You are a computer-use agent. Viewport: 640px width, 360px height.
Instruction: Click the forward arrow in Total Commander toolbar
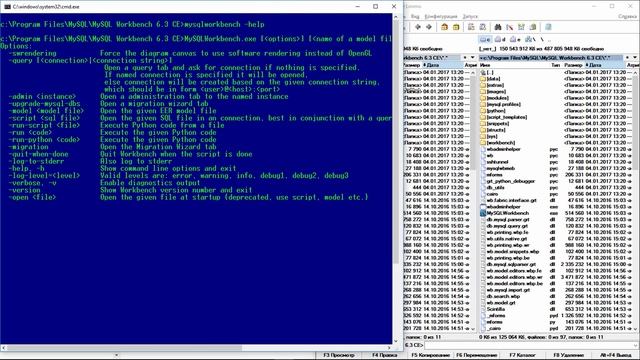(429, 27)
